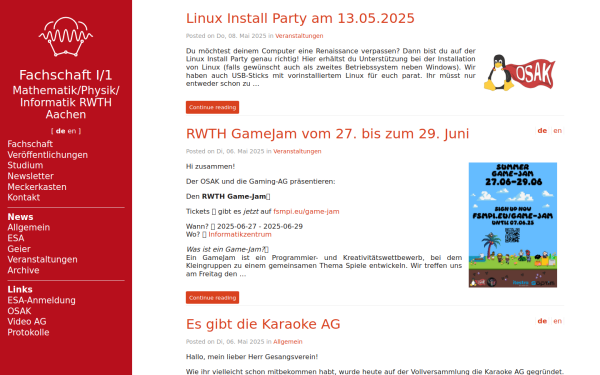Screen dimensions: 600x375
Task: Open the Es gibt die Karaoke AG title
Action: pyautogui.click(x=263, y=324)
